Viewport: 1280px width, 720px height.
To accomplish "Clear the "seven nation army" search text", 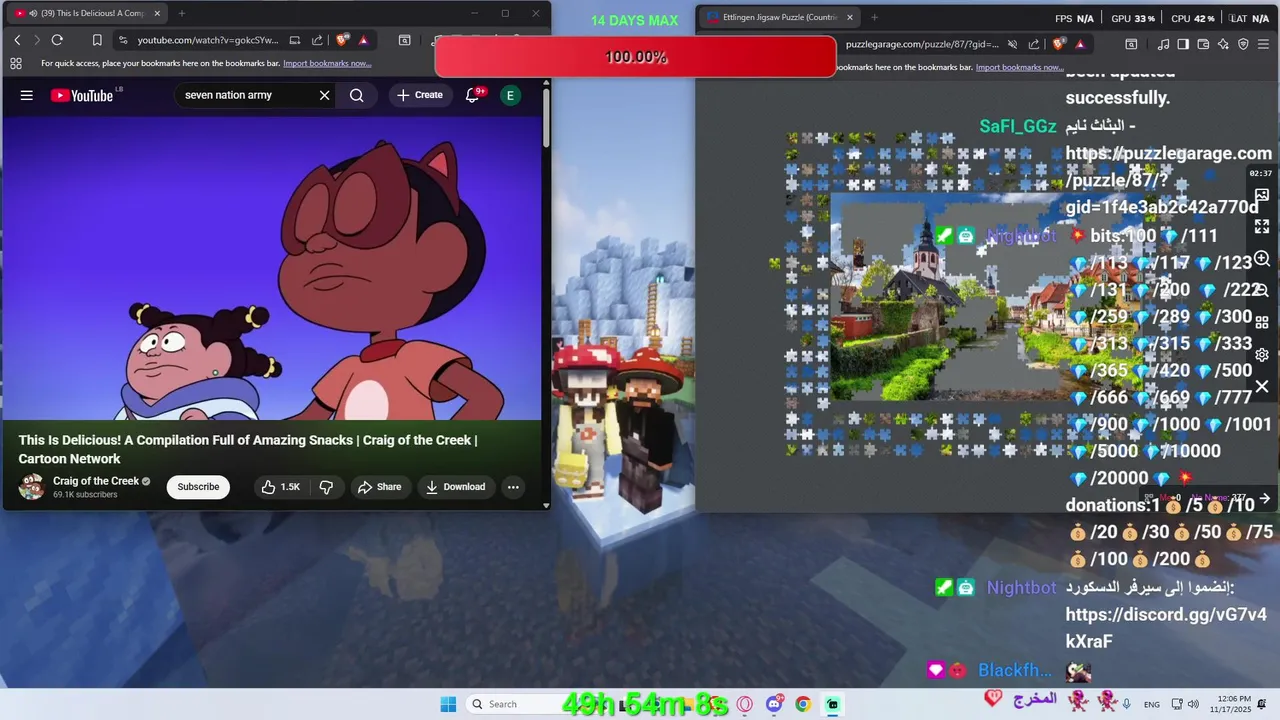I will coord(324,95).
